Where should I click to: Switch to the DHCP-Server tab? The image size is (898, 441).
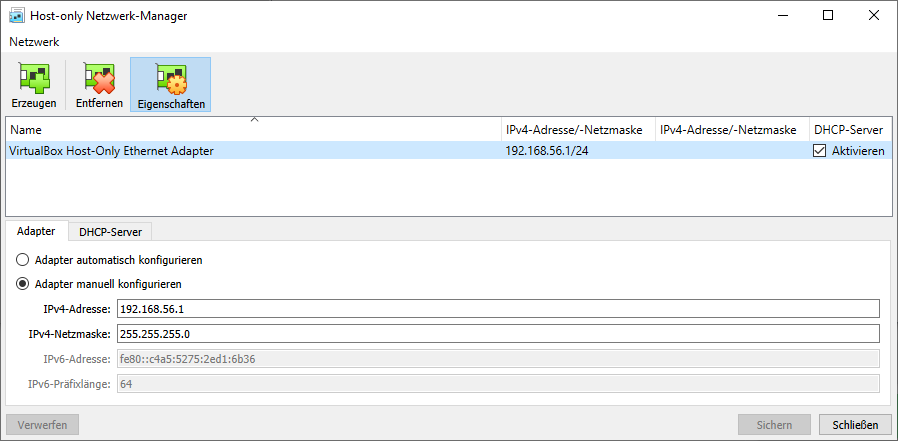pos(111,232)
